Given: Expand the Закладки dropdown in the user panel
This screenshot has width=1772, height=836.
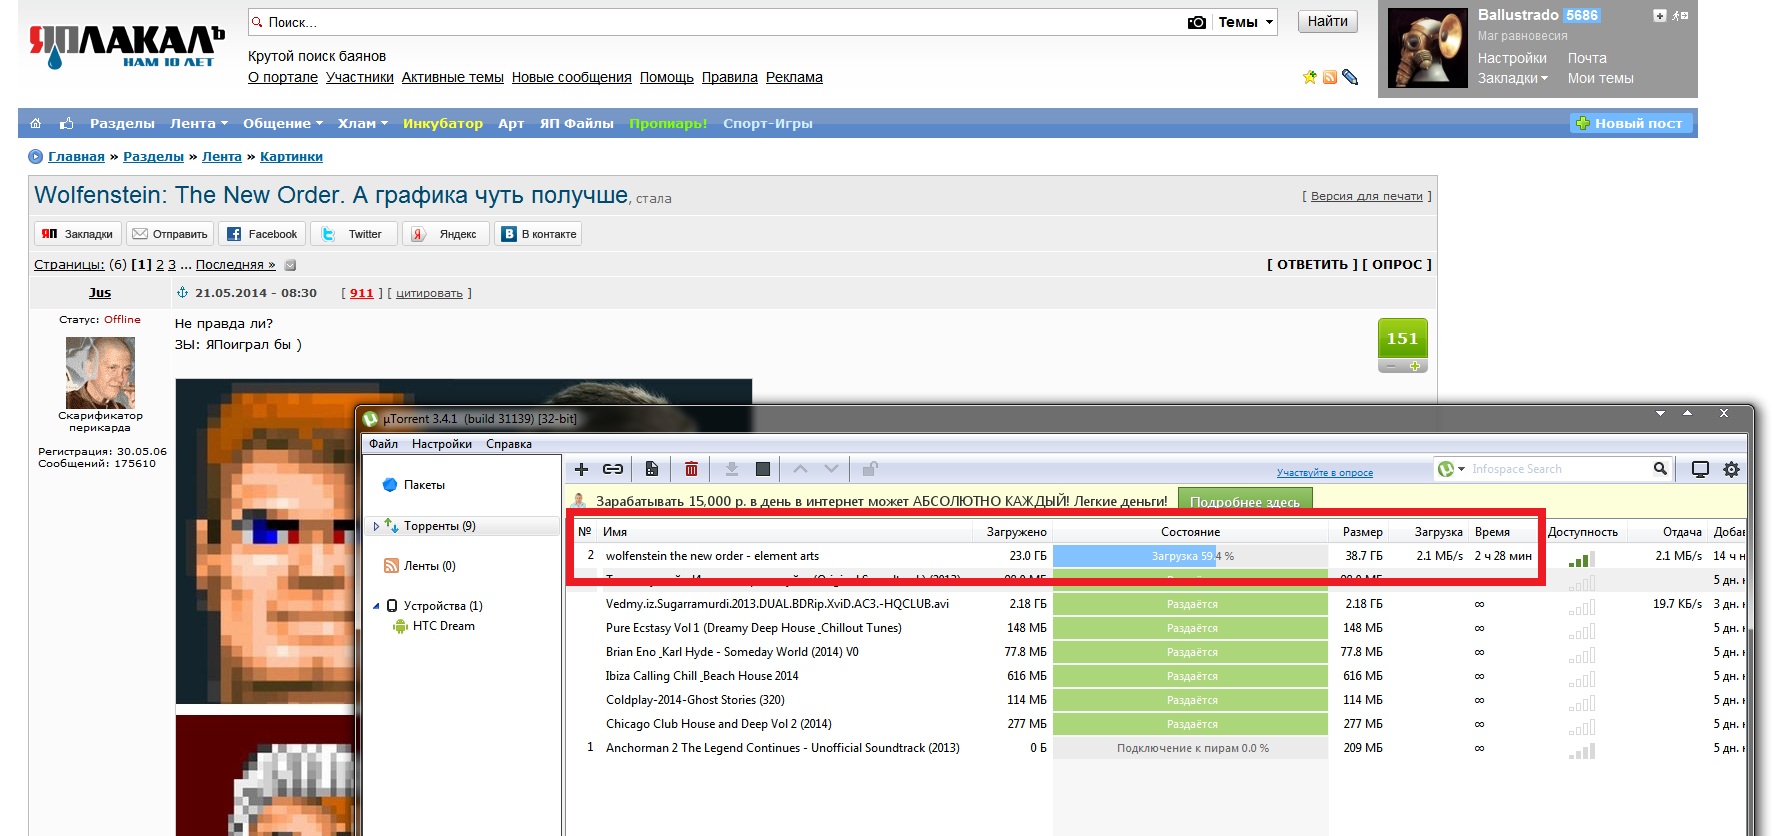Looking at the screenshot, I should tap(1513, 78).
